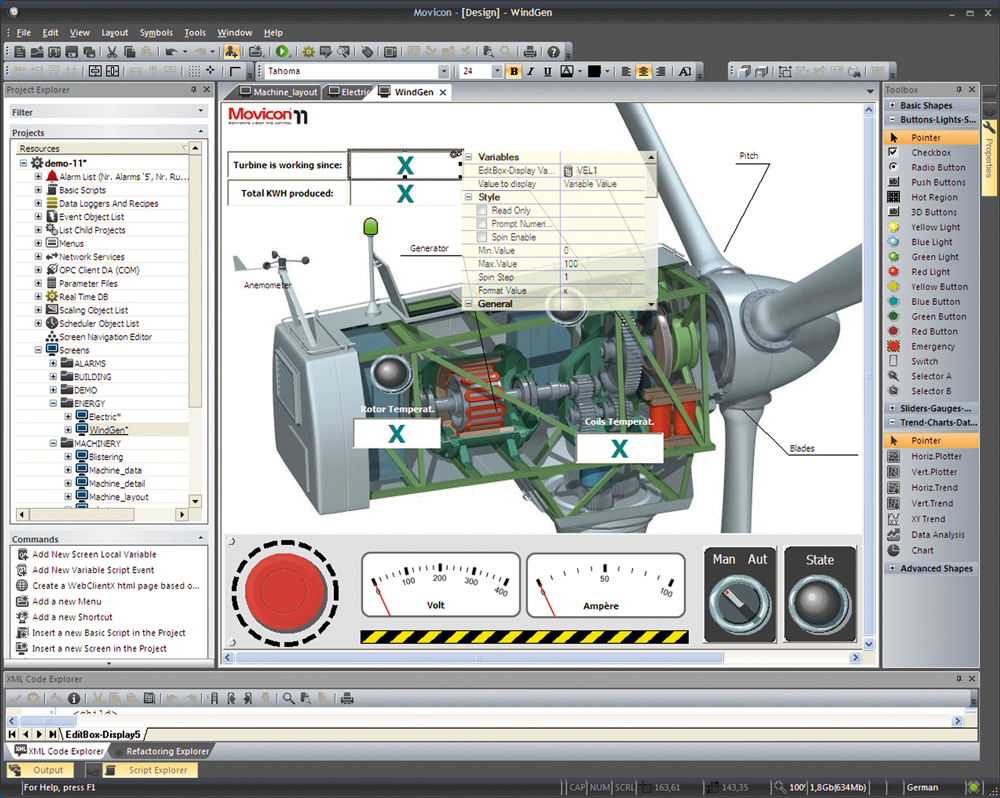Expand the Basic Shapes toolbox section

pos(892,105)
